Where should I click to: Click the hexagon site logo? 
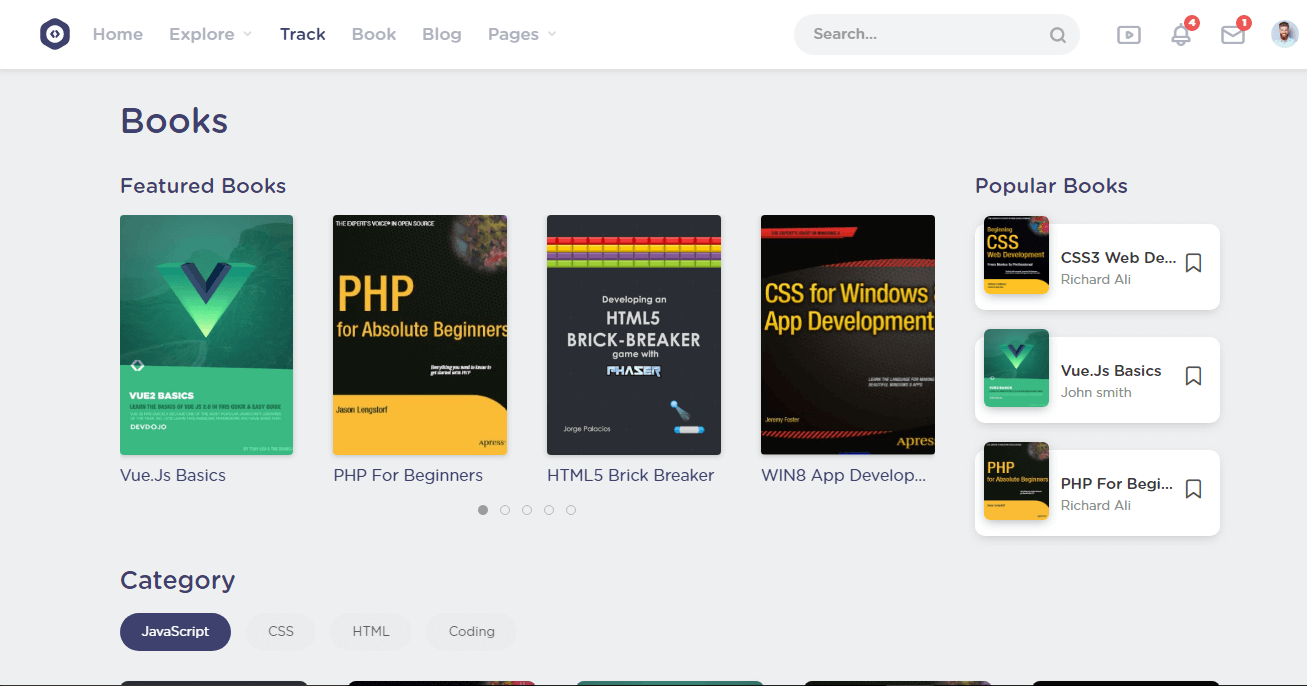pos(55,34)
